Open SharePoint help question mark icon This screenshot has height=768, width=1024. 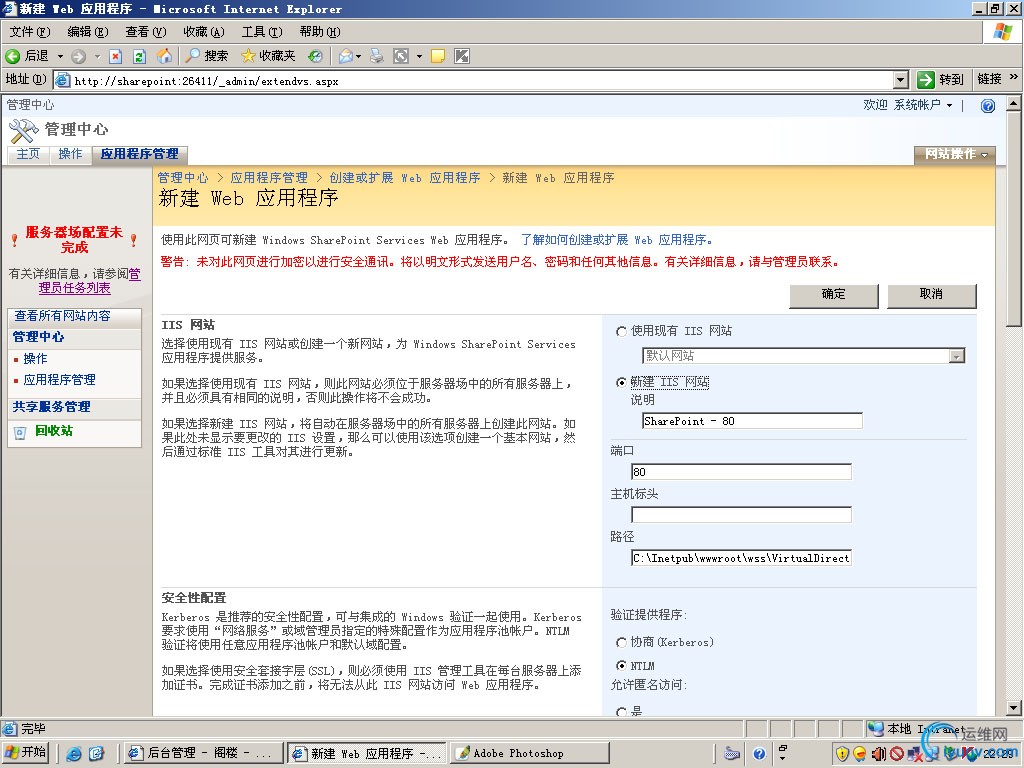(987, 106)
